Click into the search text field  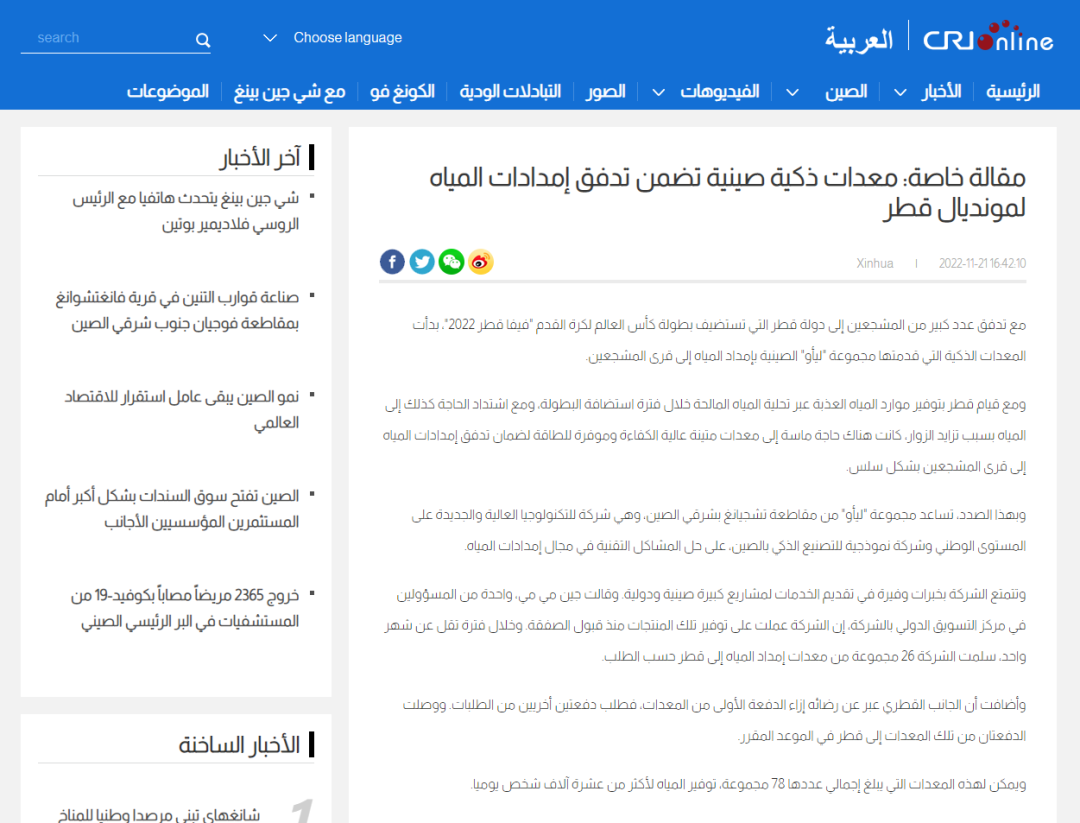pyautogui.click(x=105, y=38)
